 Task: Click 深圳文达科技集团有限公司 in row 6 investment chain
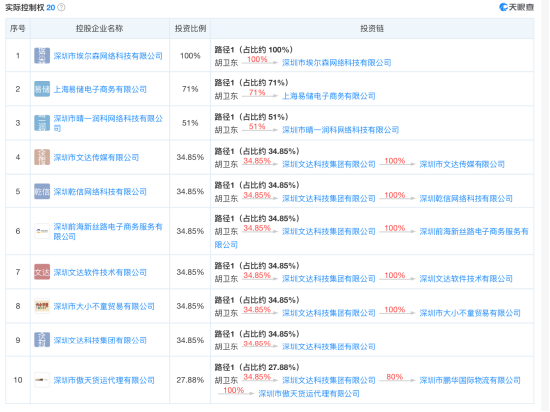click(x=329, y=231)
